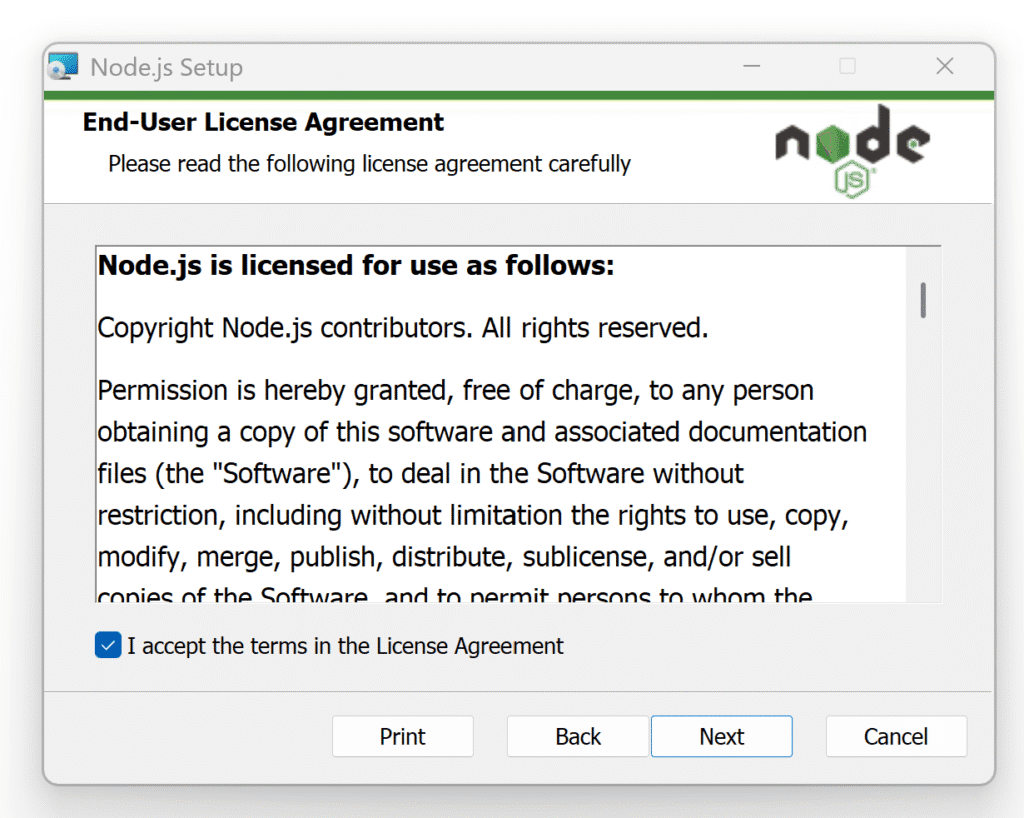Click the Copyright Node.js contributors line

403,328
